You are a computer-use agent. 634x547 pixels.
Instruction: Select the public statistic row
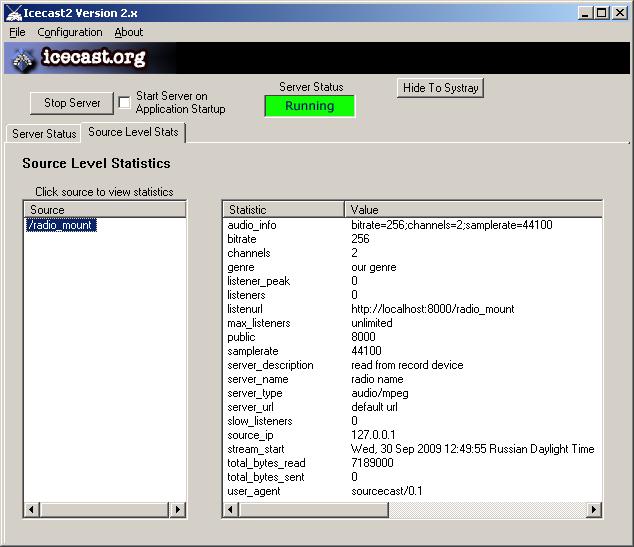412,337
